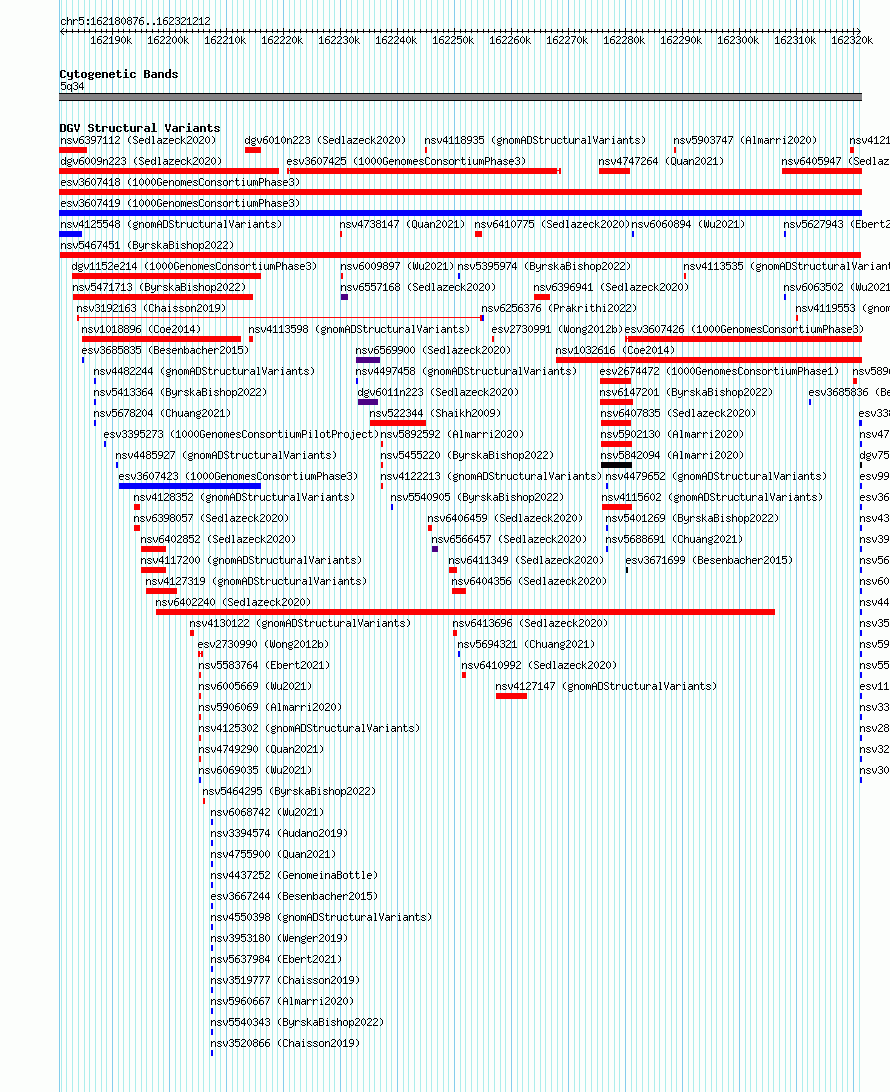Click nsv5471713 (ByrskaBishop2022) label

tap(159, 287)
